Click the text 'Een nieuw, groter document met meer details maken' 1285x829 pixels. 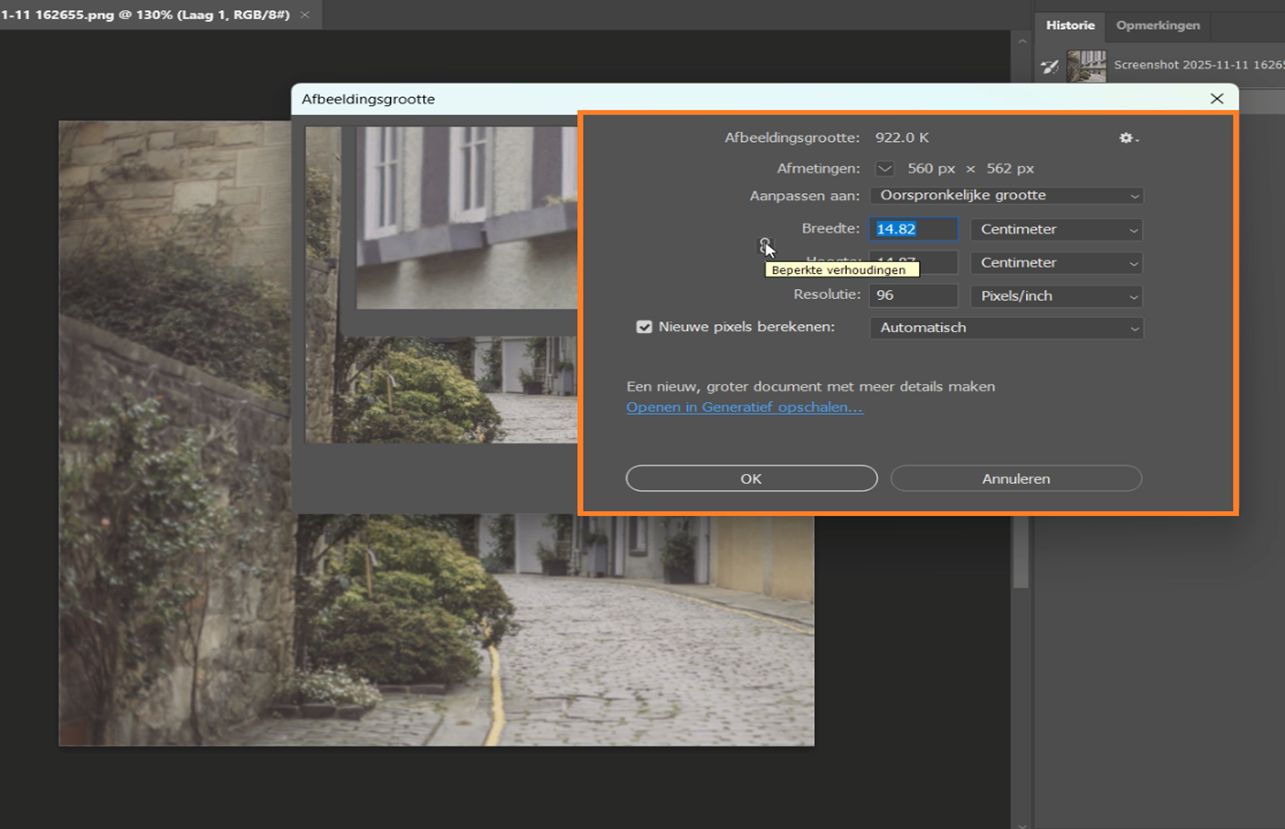[811, 386]
